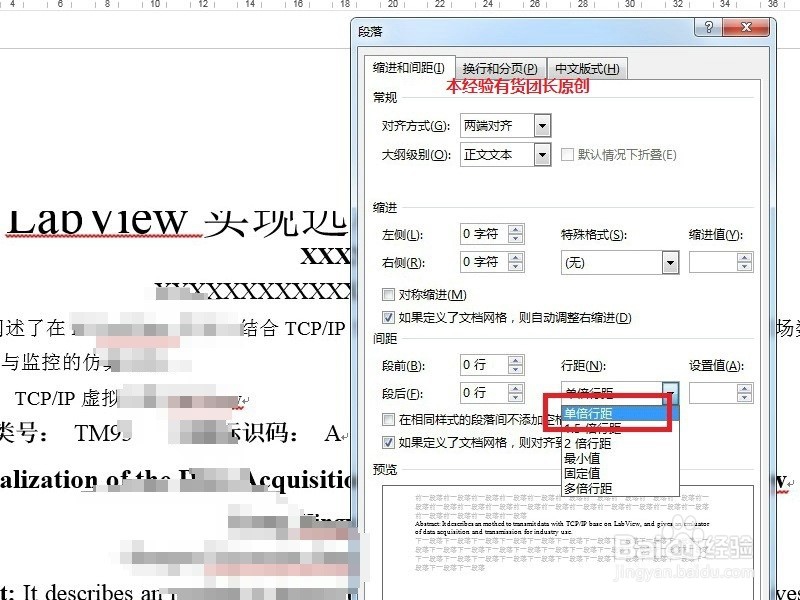Click the 左侧 indent input field
This screenshot has width=800, height=600.
click(484, 234)
